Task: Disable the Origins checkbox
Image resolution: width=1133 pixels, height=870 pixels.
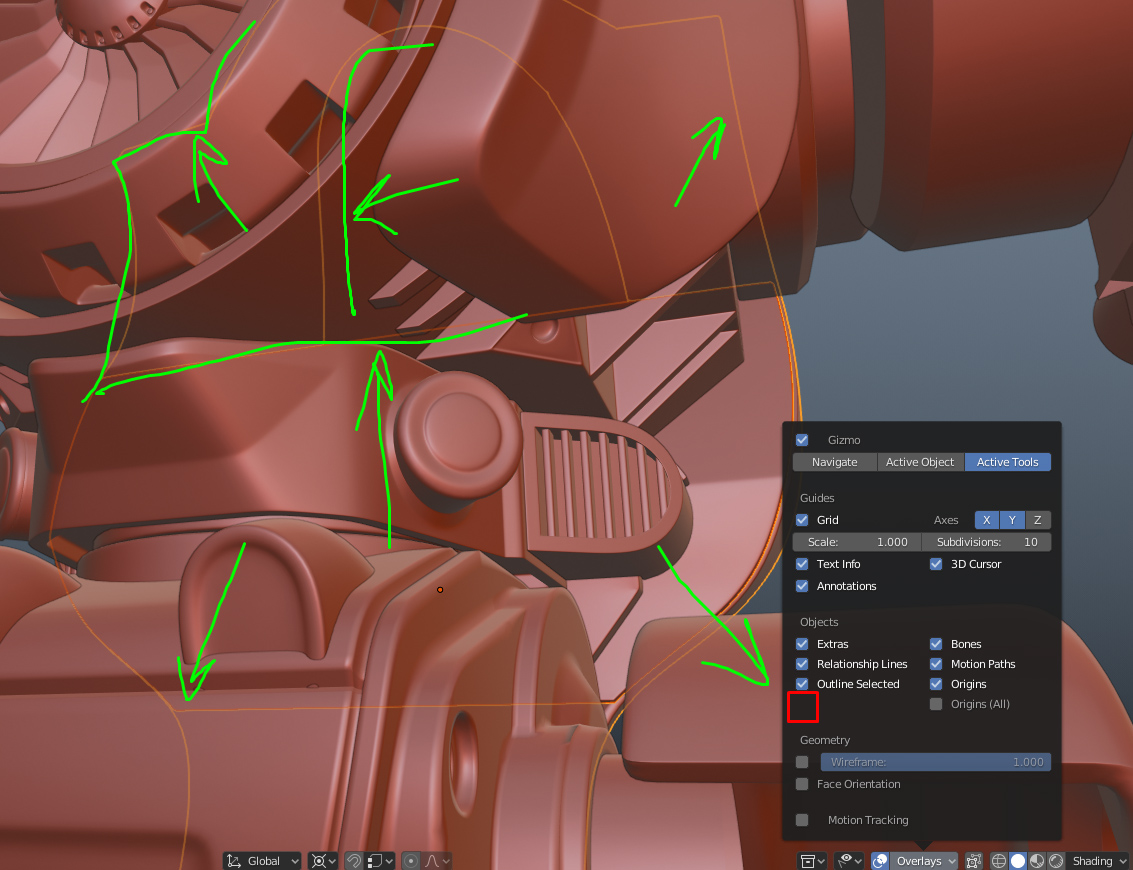Action: (x=936, y=684)
